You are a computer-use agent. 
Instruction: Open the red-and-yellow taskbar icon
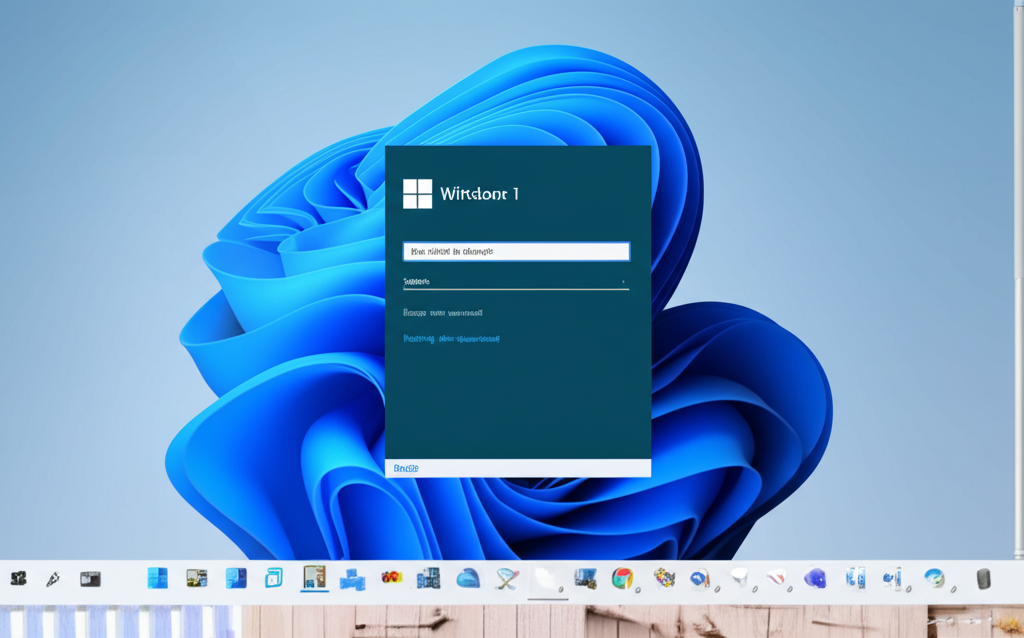pyautogui.click(x=391, y=577)
